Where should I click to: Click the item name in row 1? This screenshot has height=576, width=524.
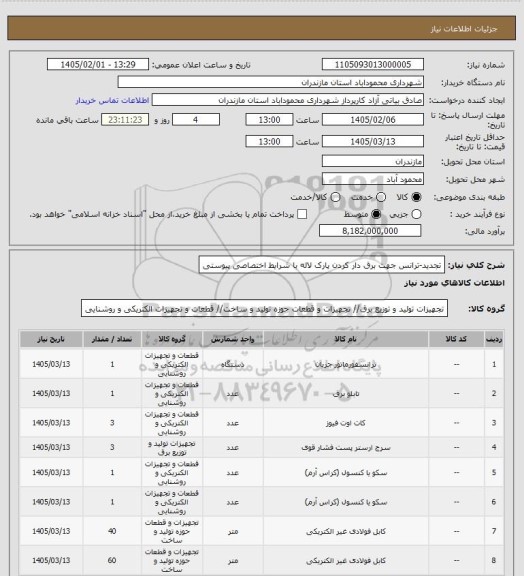click(x=346, y=364)
